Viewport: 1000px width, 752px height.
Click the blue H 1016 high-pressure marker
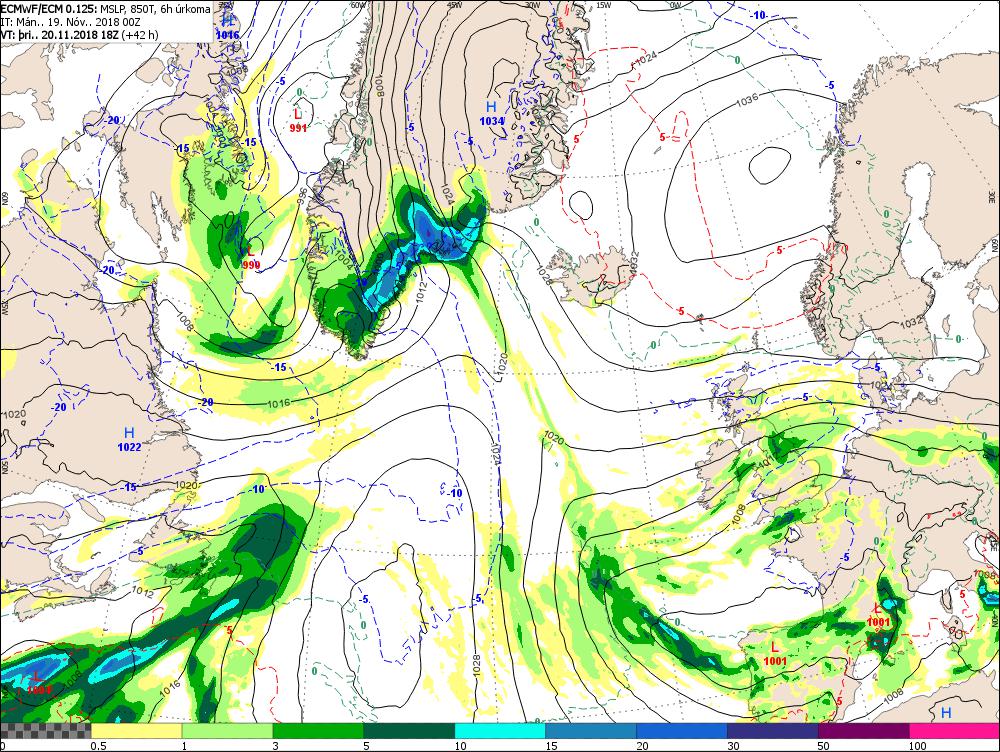(227, 29)
